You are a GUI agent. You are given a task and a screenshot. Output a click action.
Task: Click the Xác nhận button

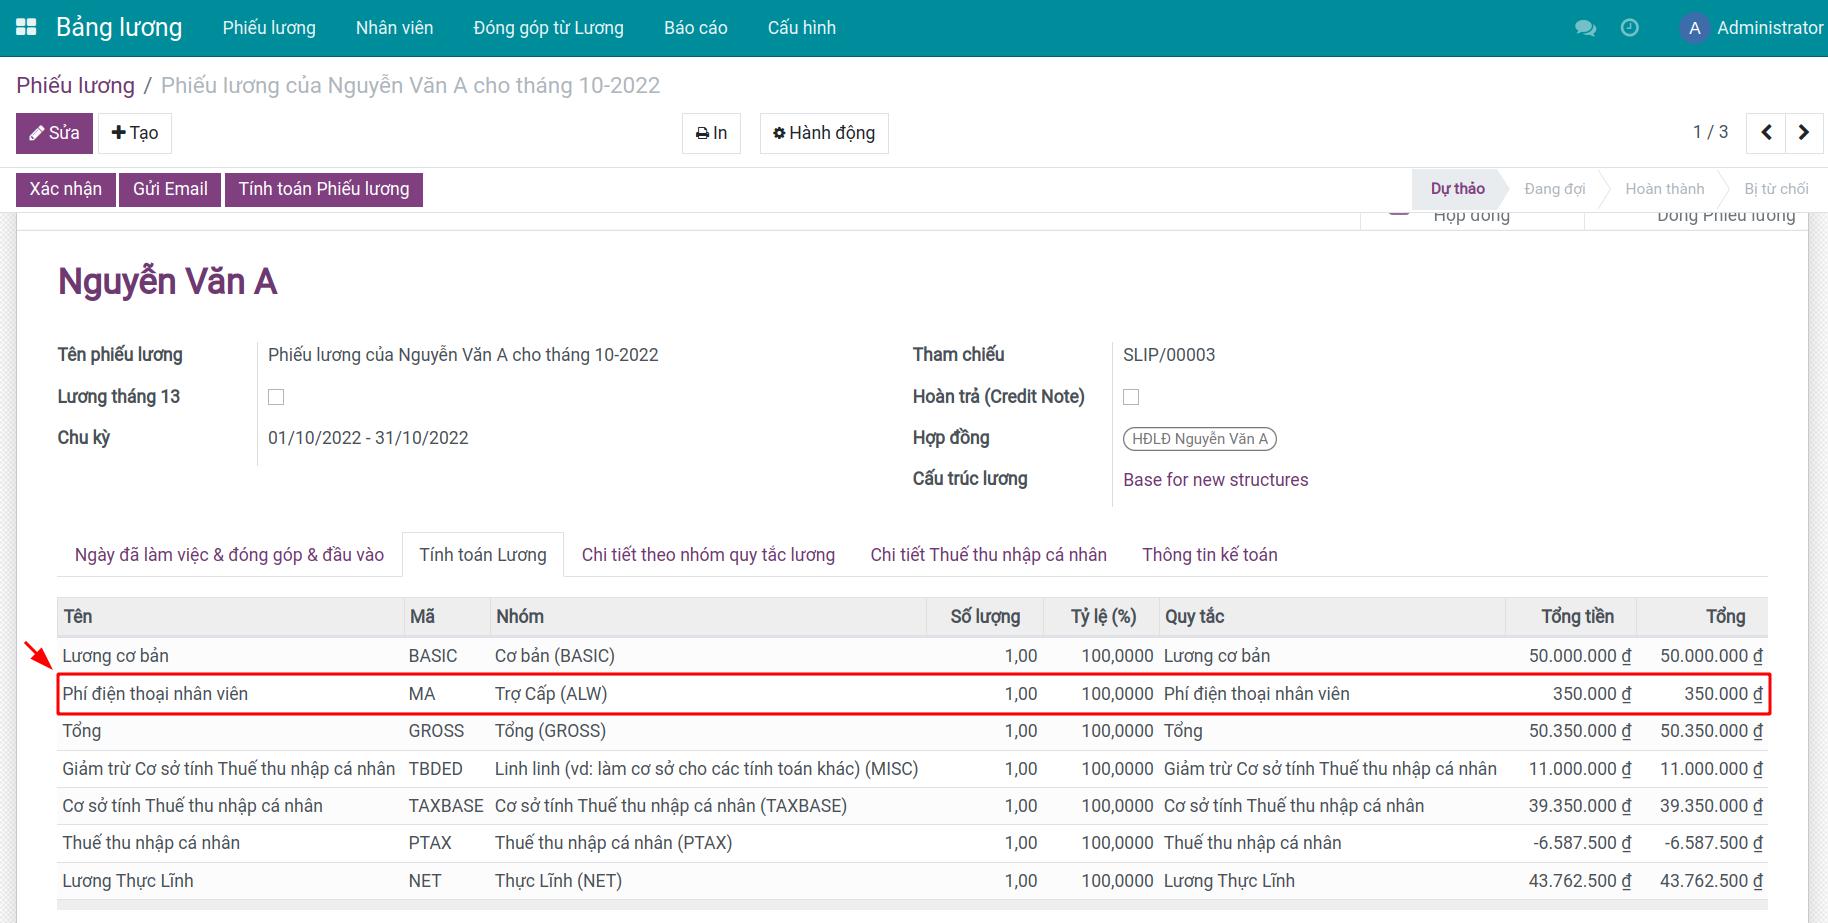point(66,189)
